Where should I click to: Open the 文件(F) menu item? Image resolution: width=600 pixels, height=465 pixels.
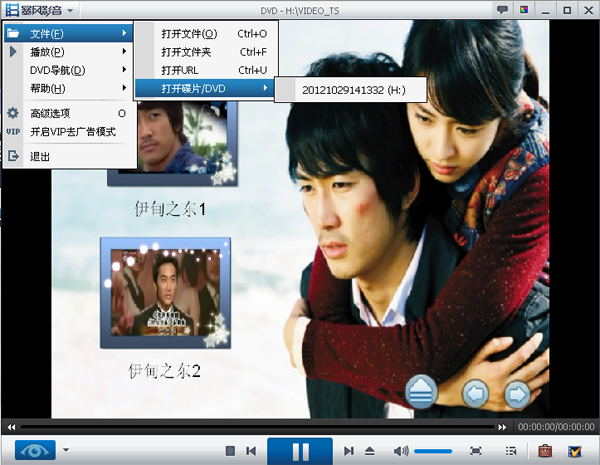pyautogui.click(x=68, y=33)
